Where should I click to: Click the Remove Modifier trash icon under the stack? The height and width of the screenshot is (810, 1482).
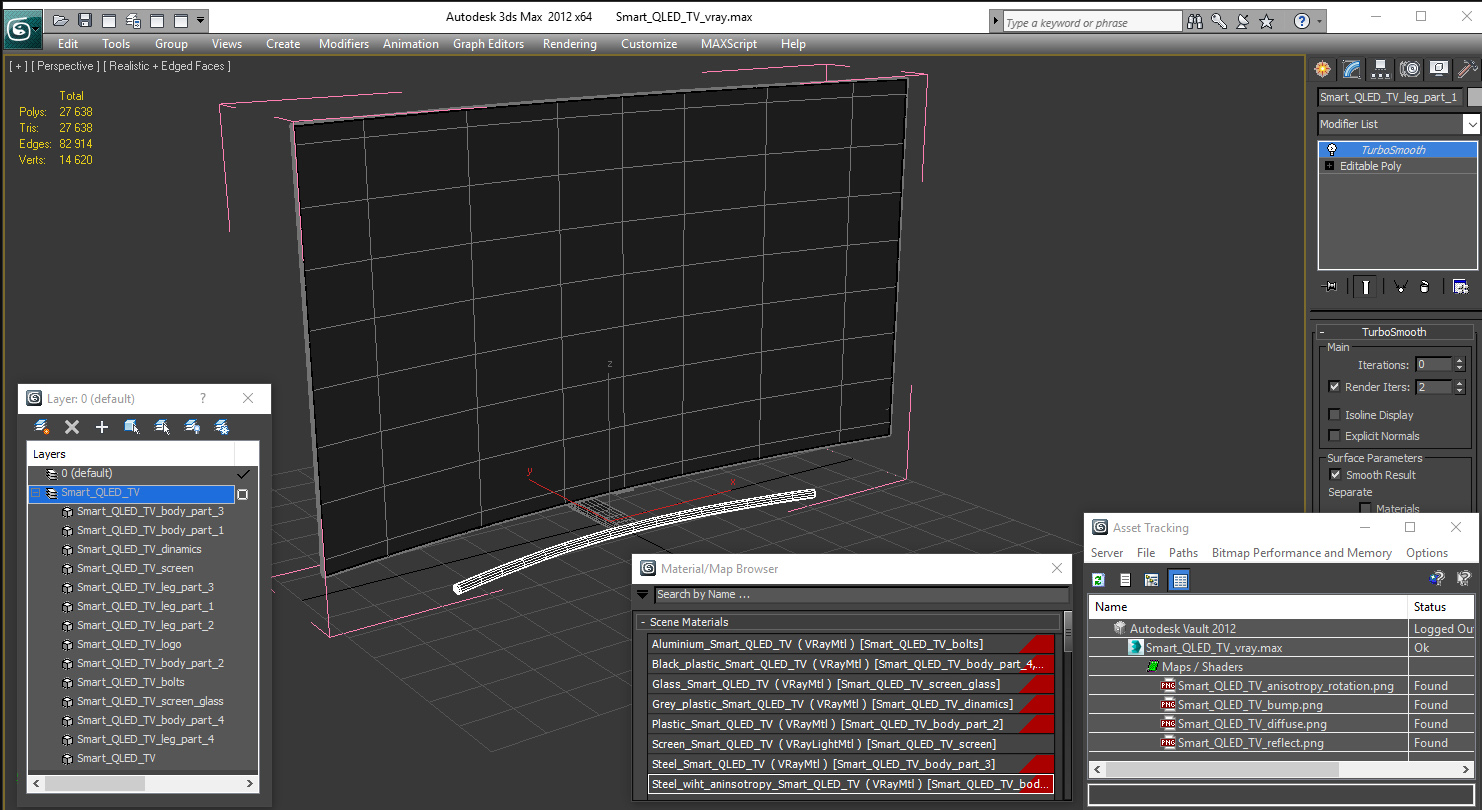click(x=1424, y=287)
